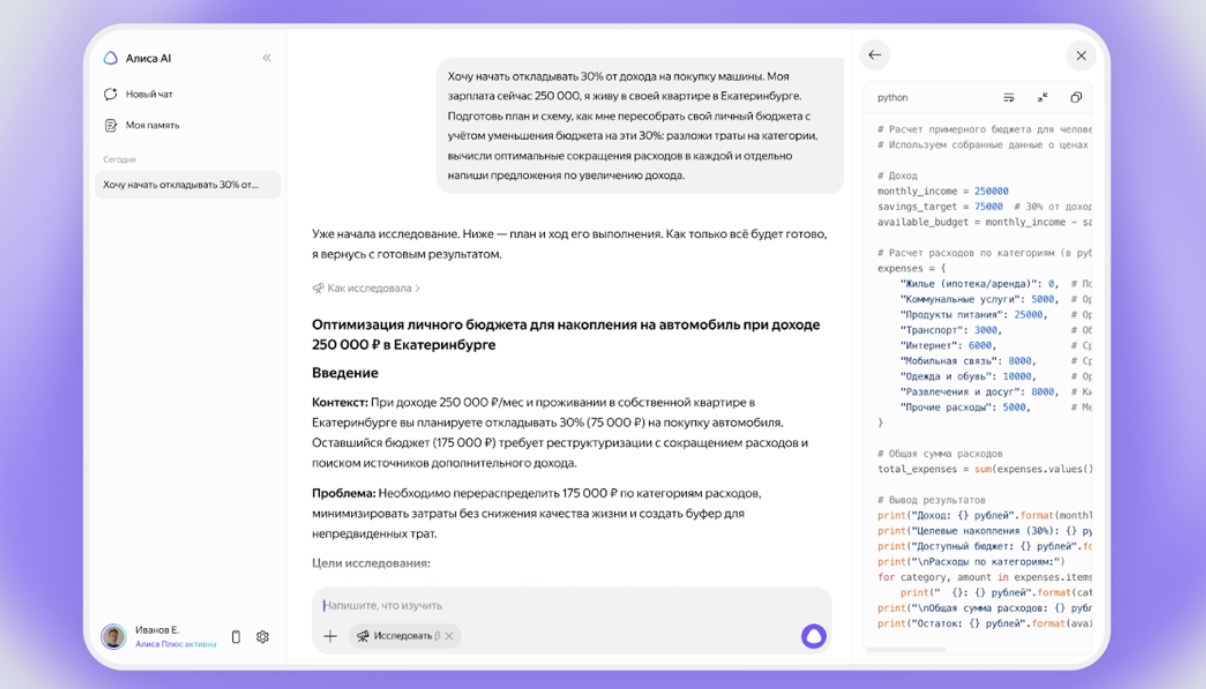Open Моя память section
The image size is (1206, 689).
[x=152, y=125]
